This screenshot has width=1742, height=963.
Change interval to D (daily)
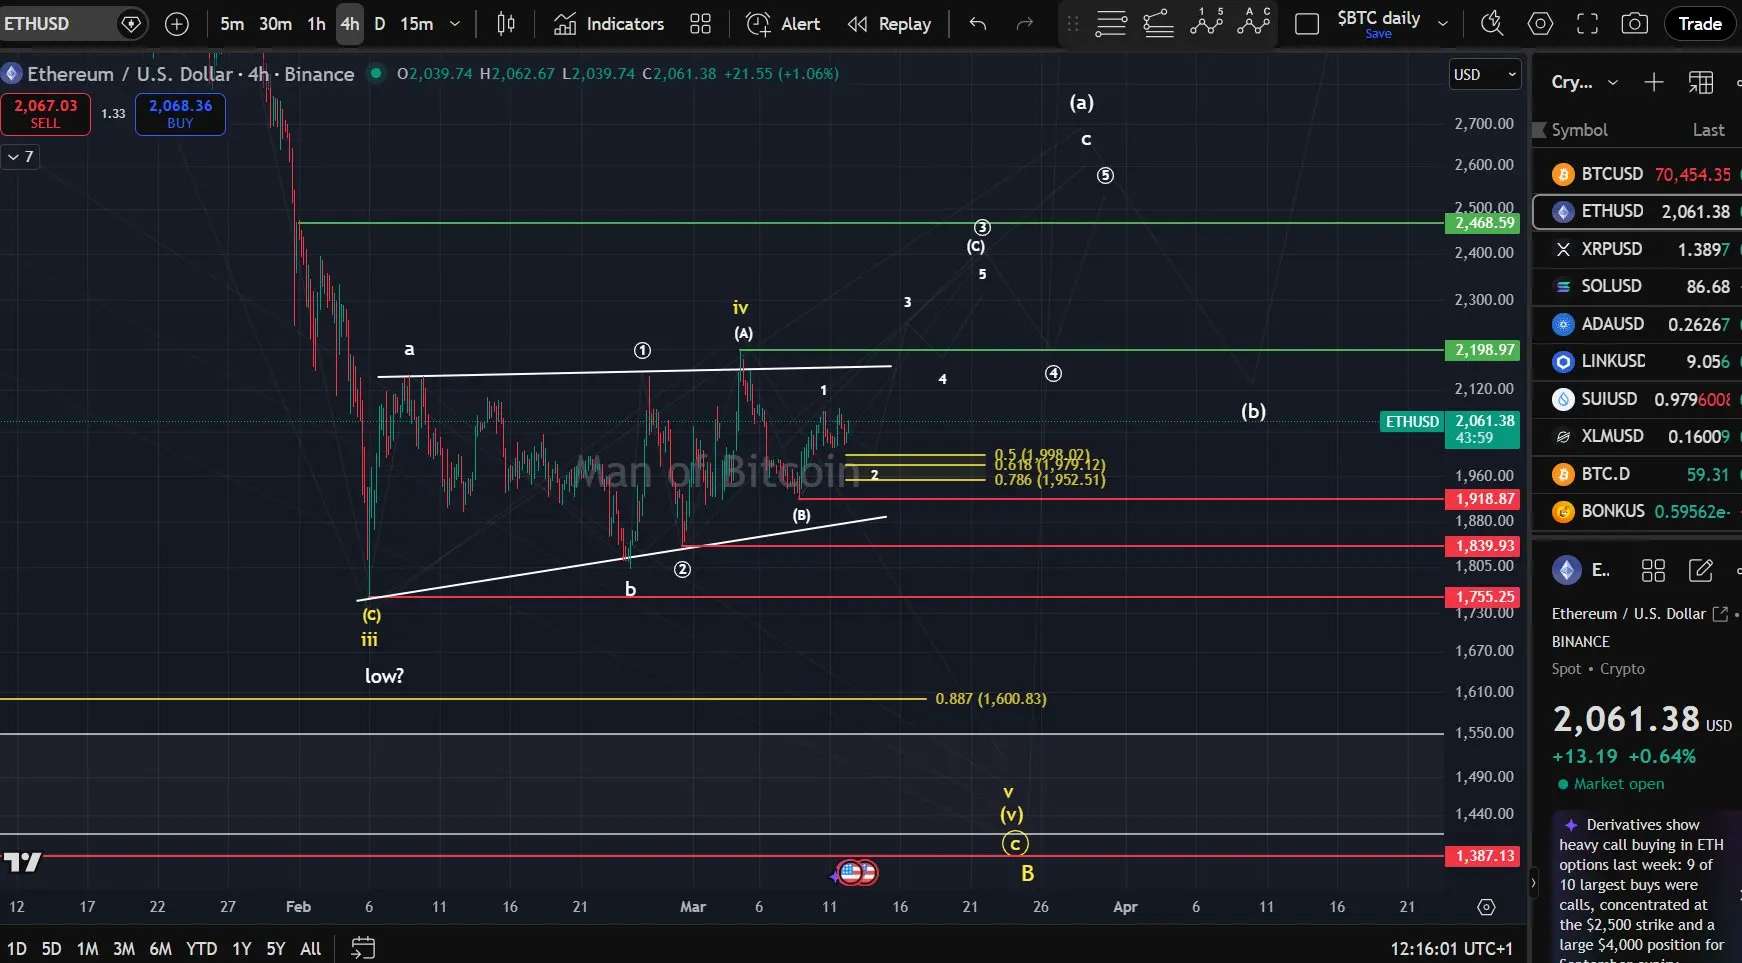(x=380, y=24)
